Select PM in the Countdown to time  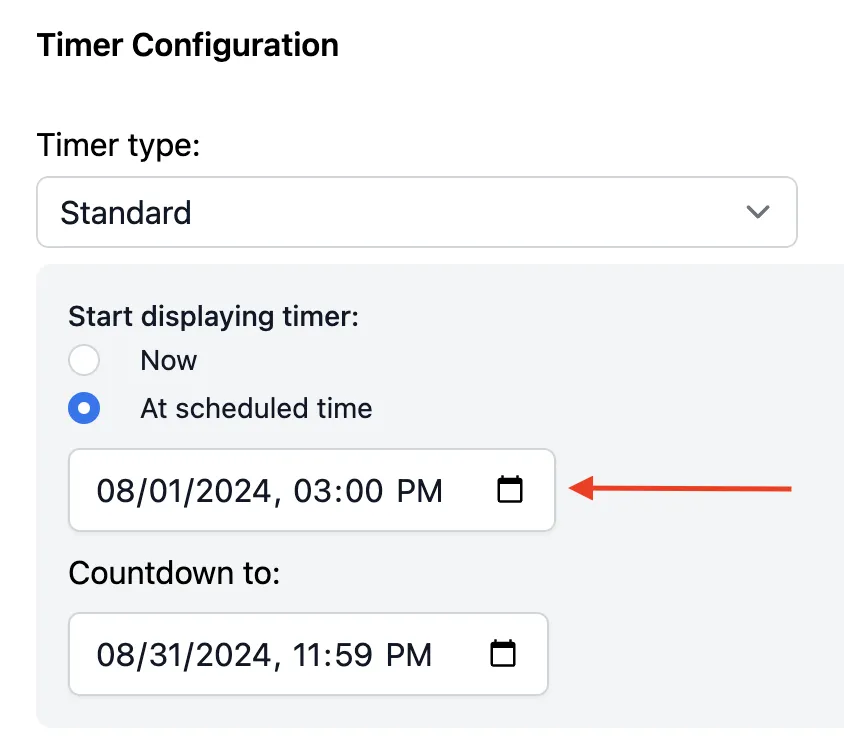[409, 655]
